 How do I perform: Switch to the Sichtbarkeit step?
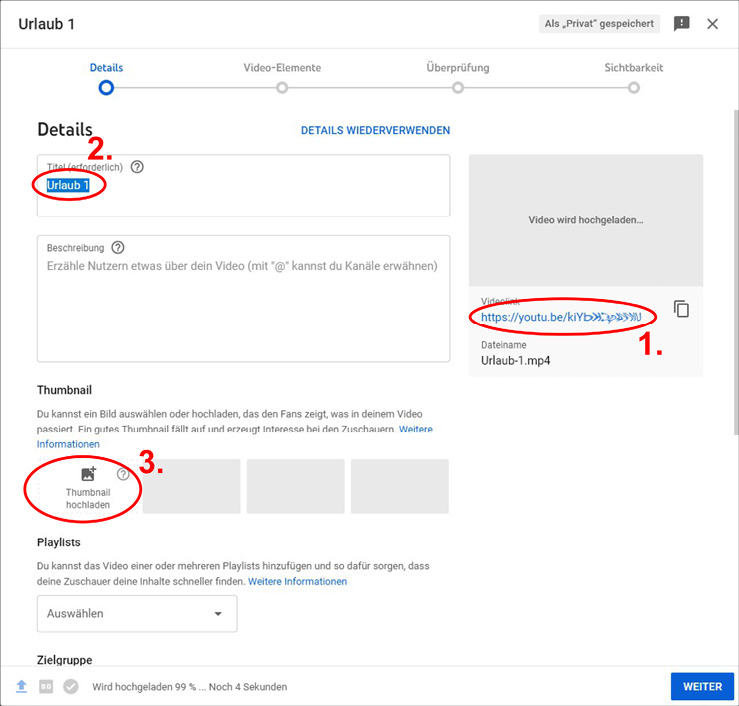coord(633,87)
